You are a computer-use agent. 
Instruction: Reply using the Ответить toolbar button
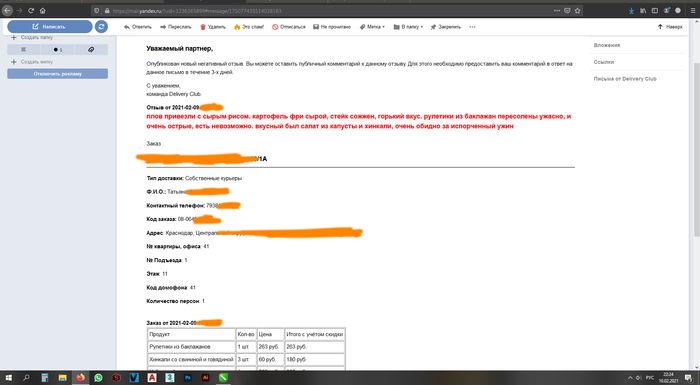coord(138,27)
